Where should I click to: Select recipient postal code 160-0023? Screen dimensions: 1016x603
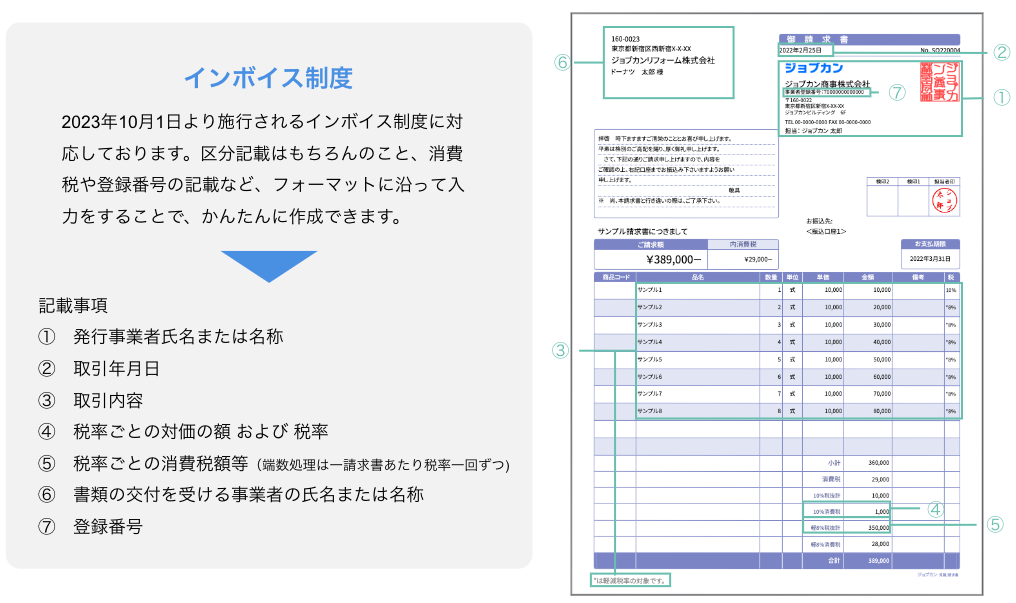point(625,39)
